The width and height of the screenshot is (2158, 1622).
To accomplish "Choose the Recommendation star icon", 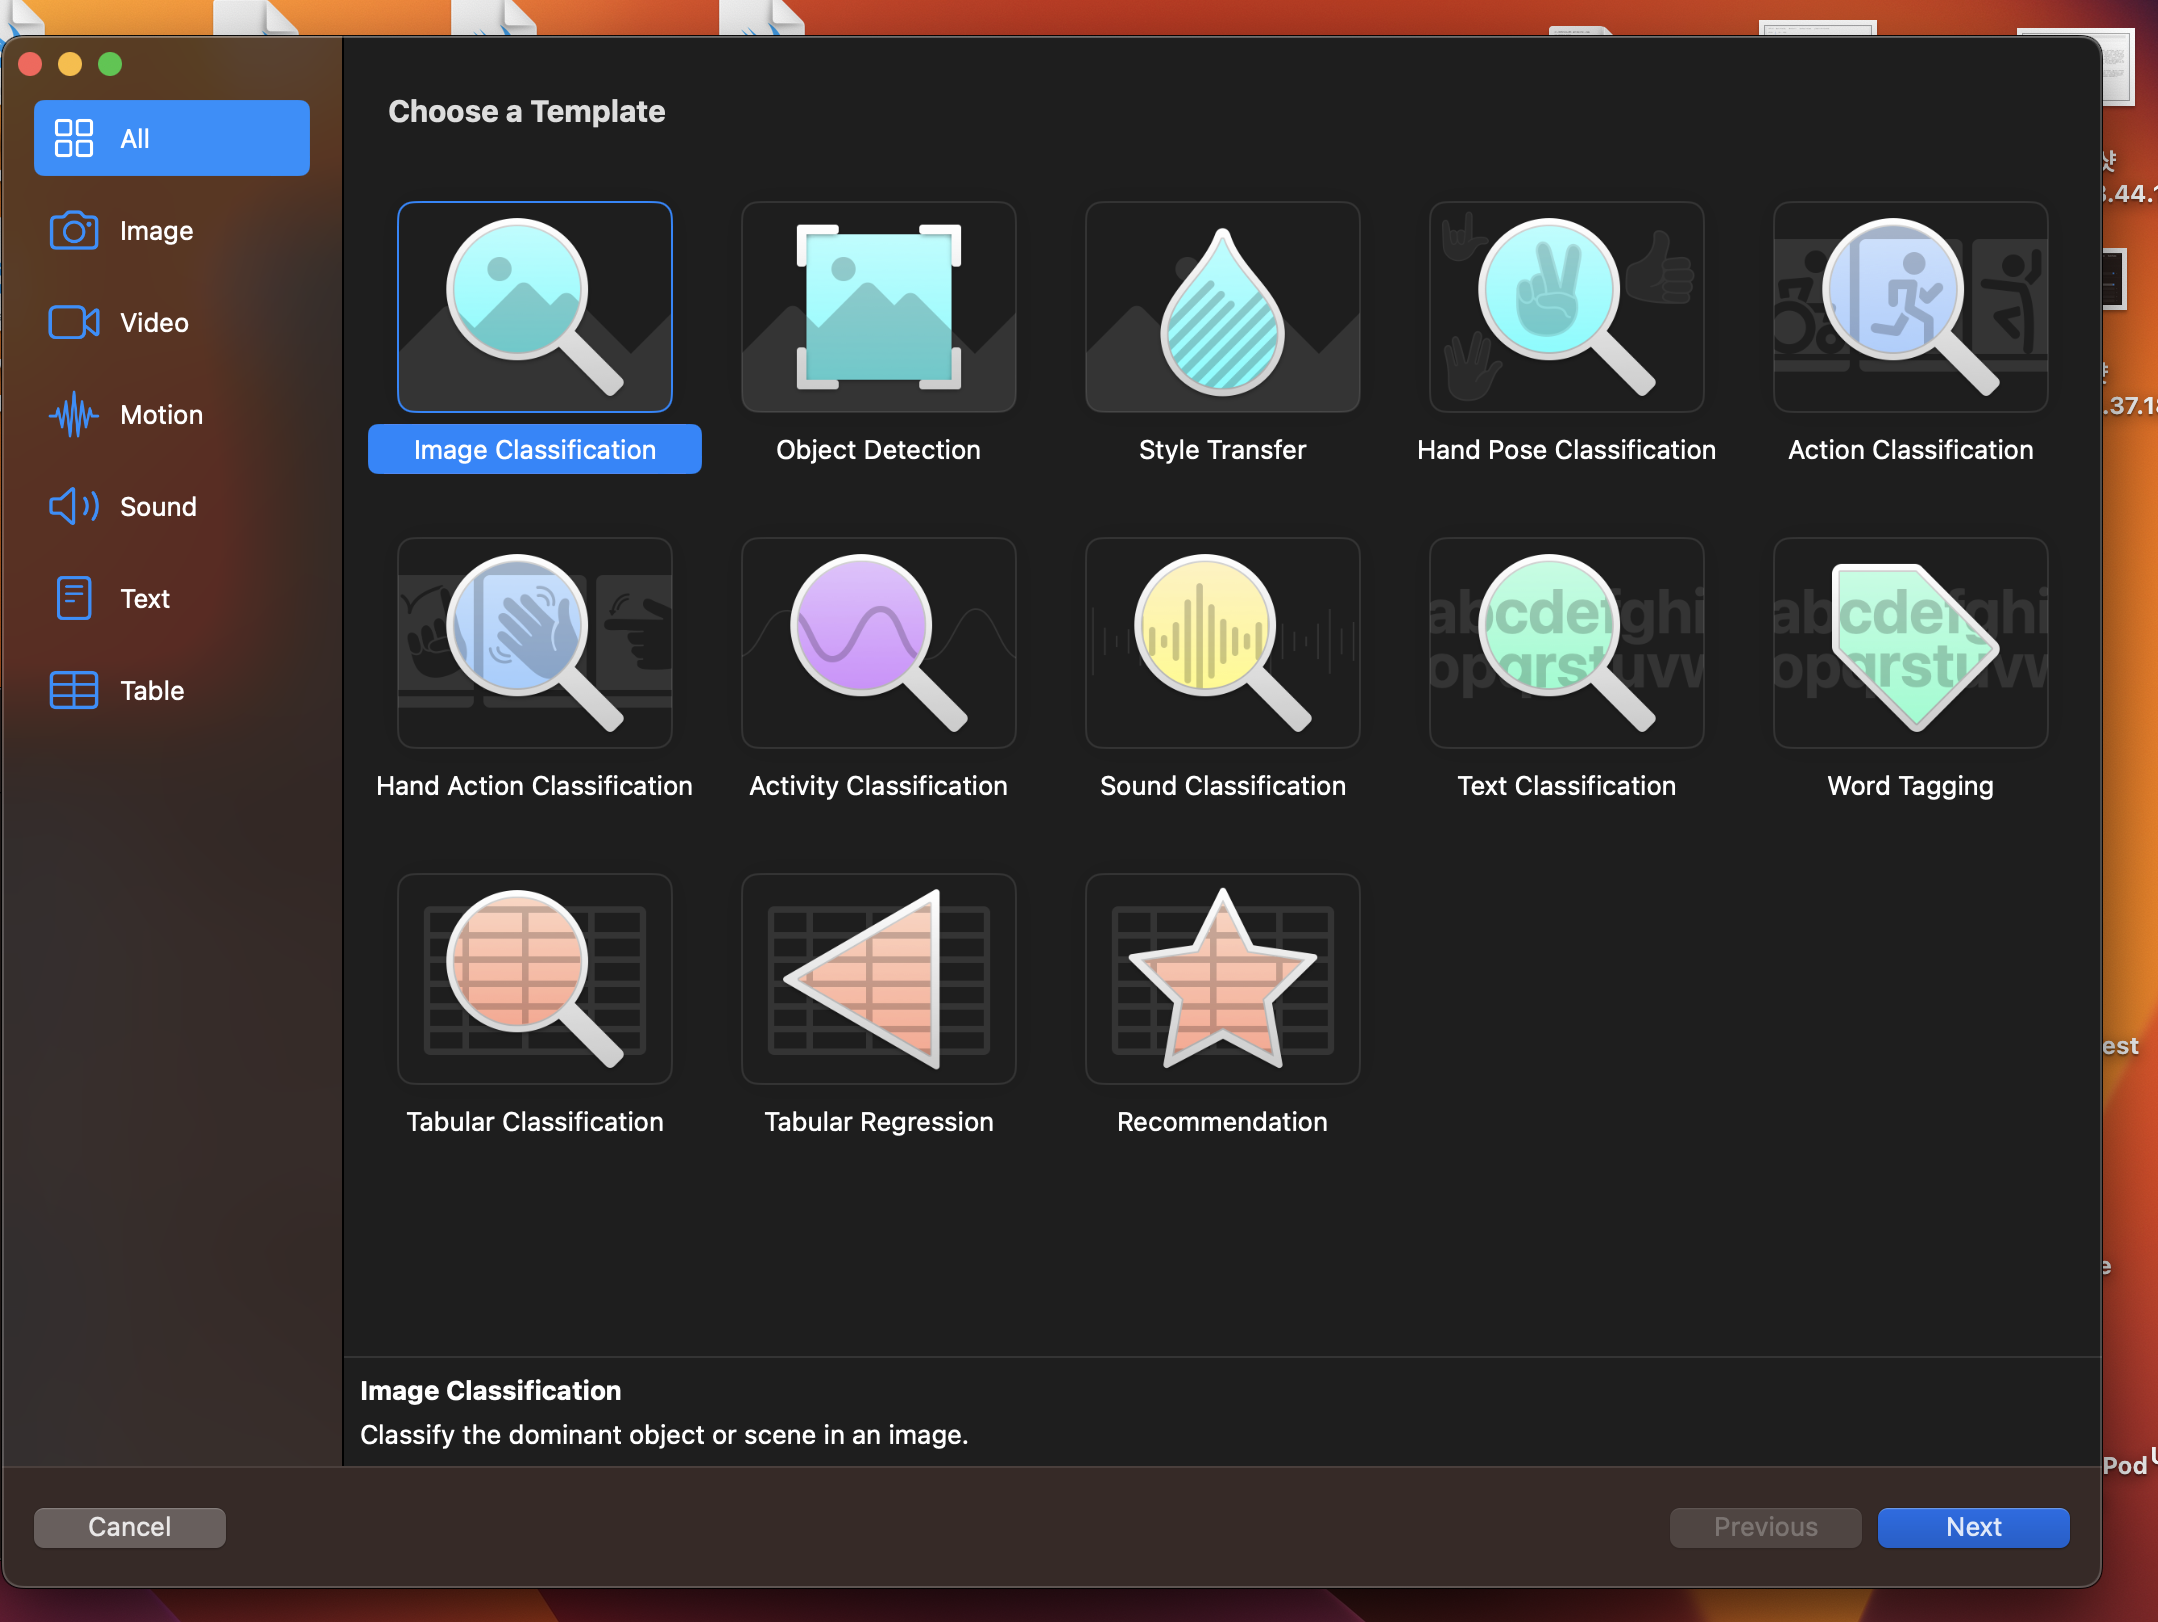I will point(1222,979).
